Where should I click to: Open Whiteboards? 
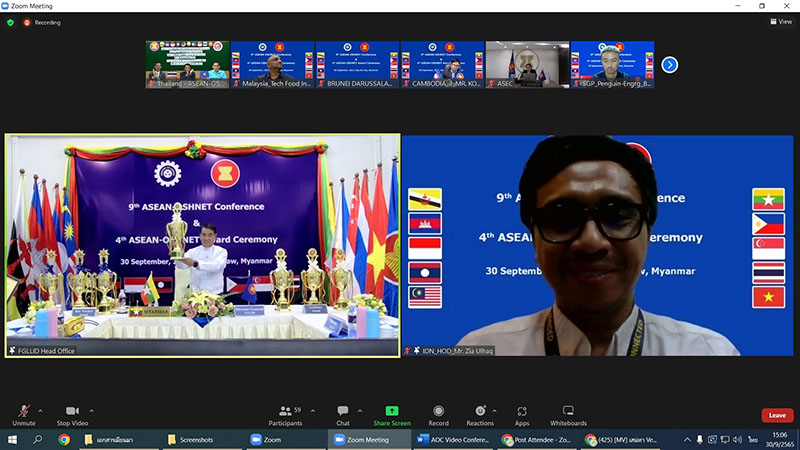pos(568,414)
